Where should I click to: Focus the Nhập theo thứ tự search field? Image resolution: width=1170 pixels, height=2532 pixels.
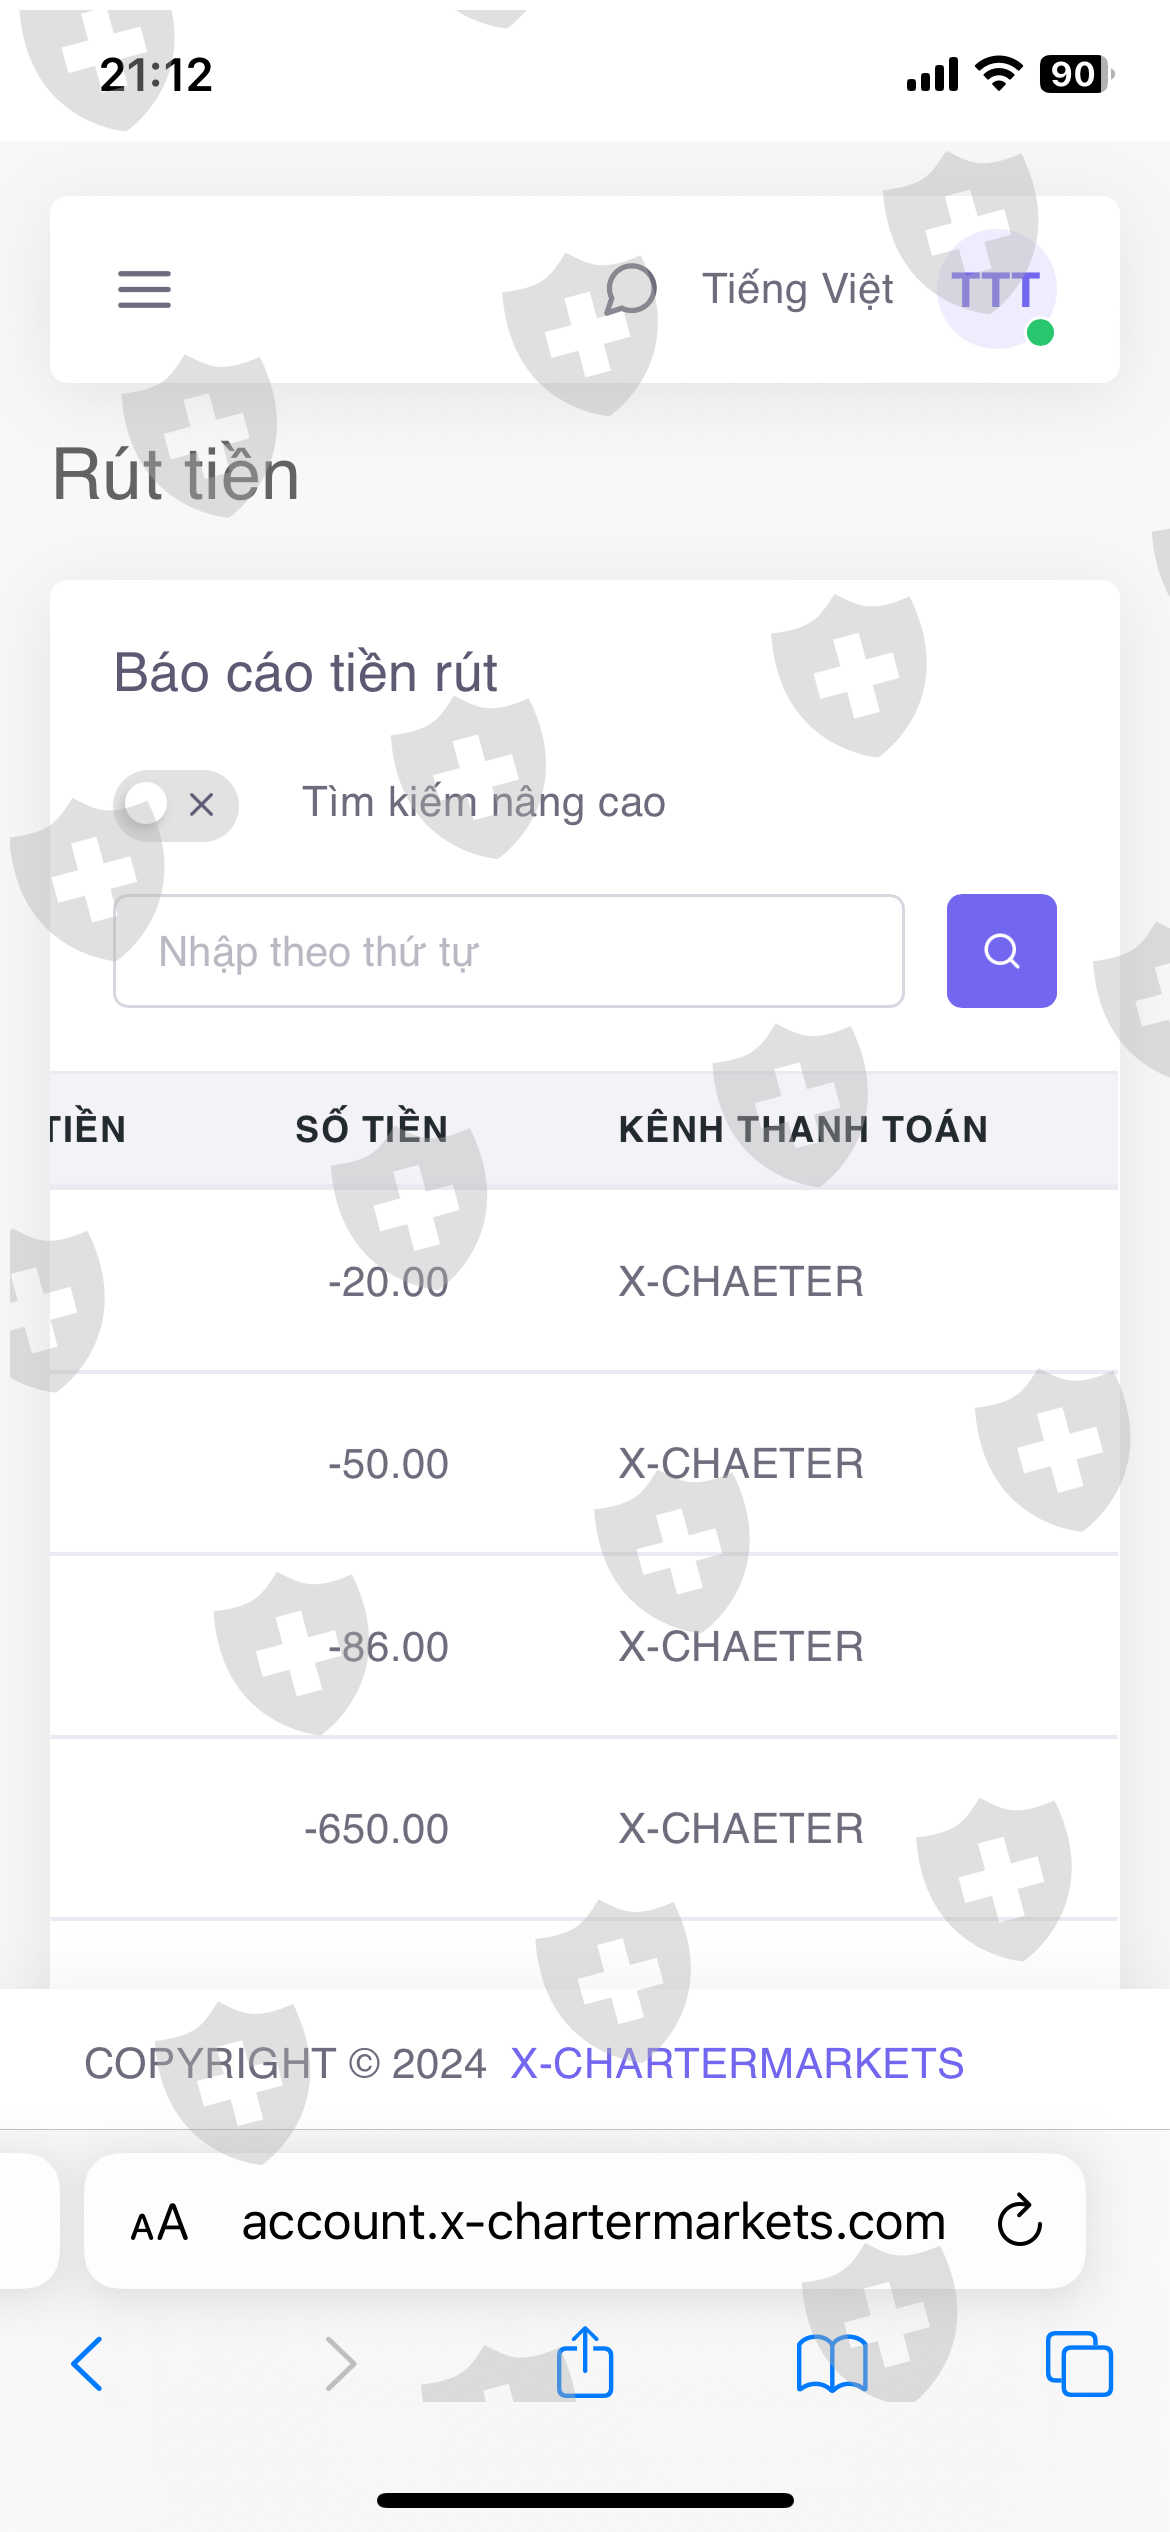pyautogui.click(x=508, y=951)
